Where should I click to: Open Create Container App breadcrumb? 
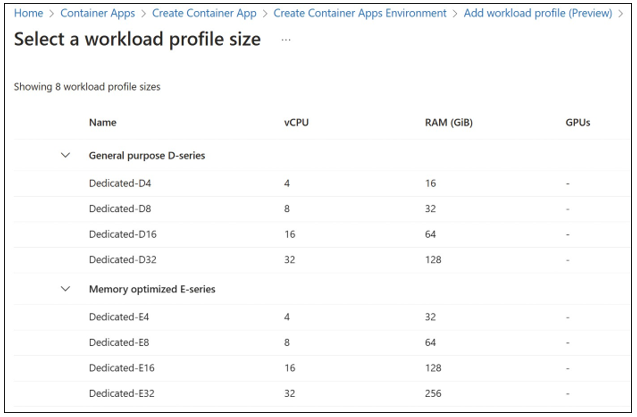[x=204, y=13]
